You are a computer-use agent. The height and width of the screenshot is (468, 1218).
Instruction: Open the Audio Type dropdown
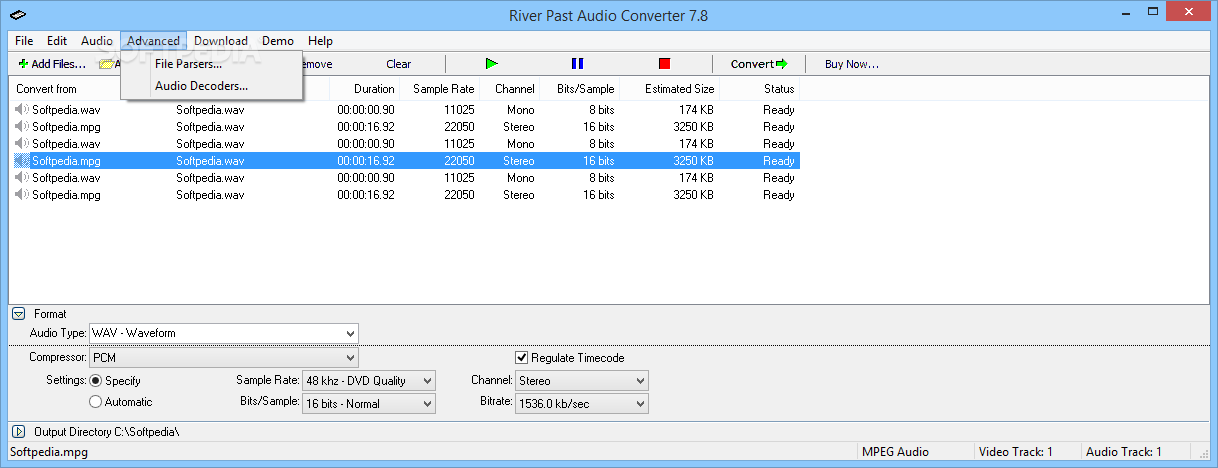pos(224,333)
